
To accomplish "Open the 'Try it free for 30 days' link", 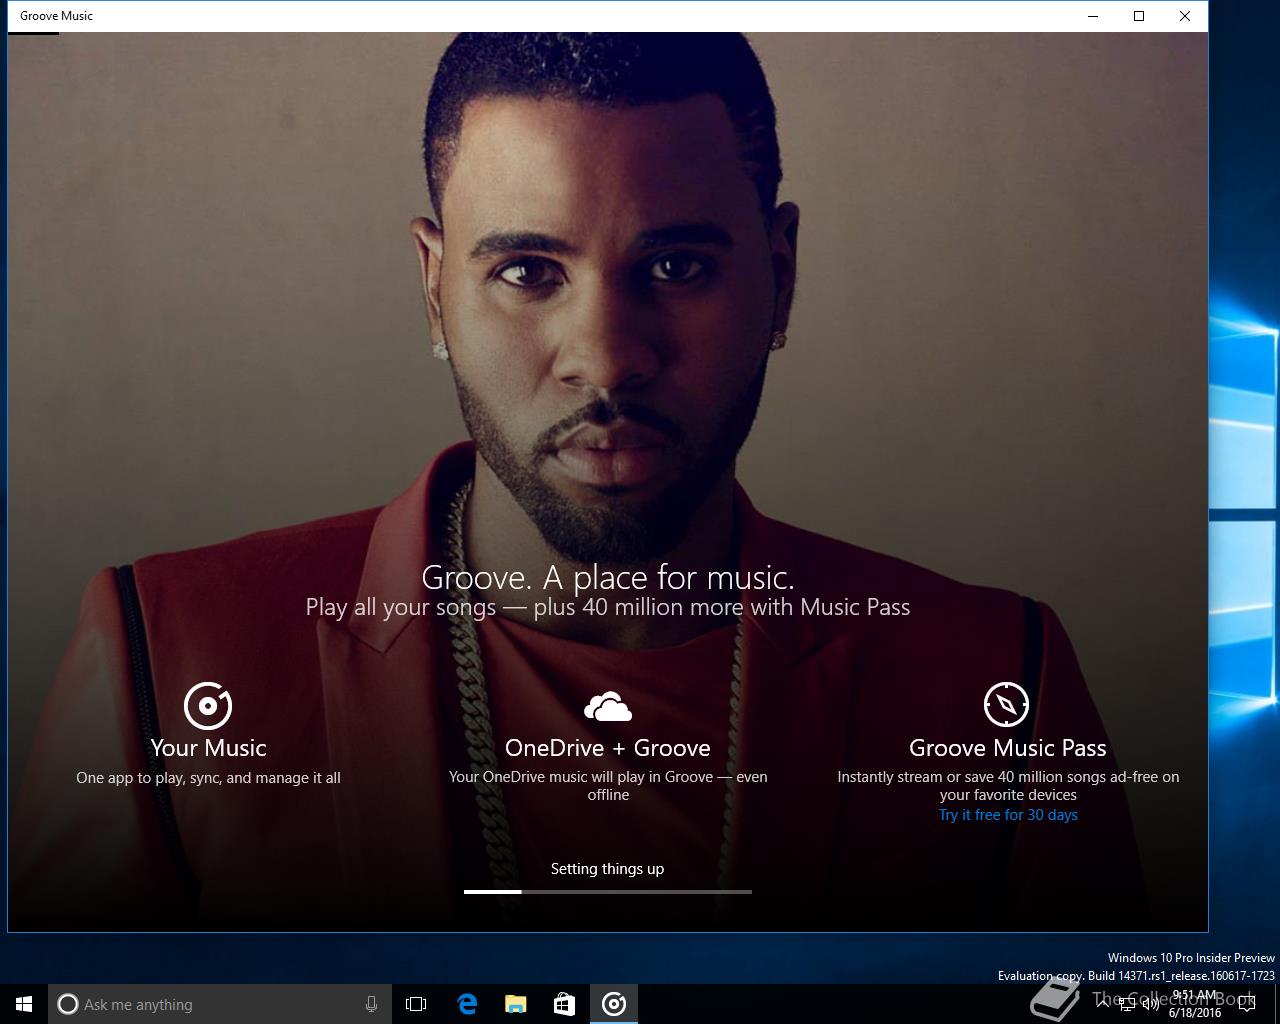I will pyautogui.click(x=1008, y=815).
